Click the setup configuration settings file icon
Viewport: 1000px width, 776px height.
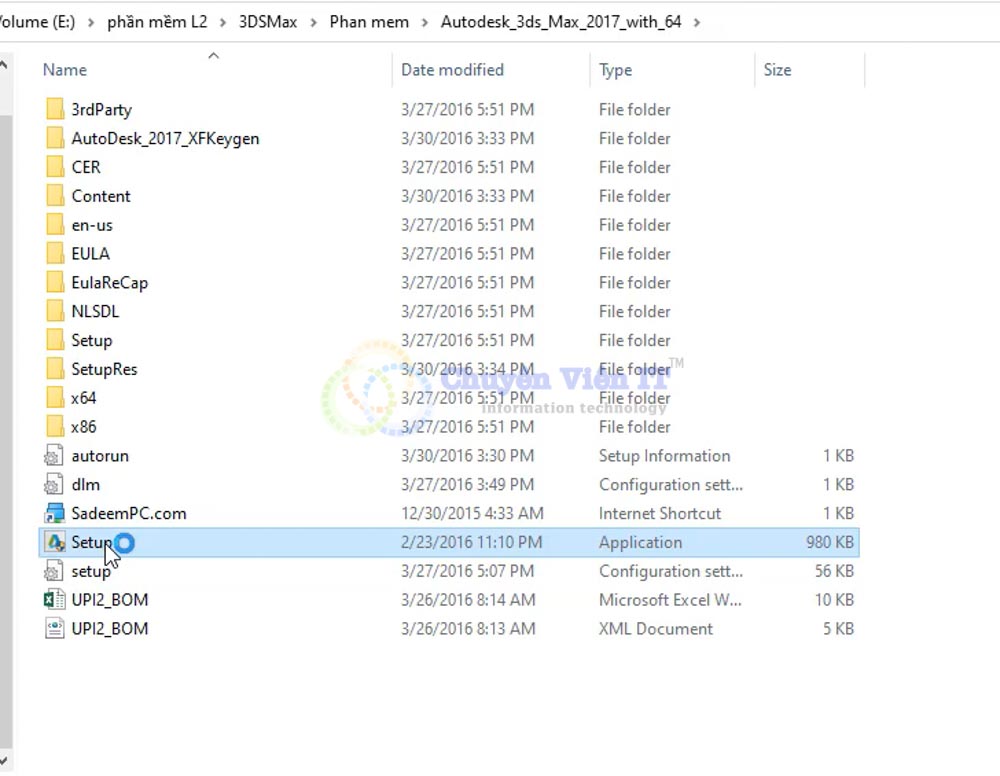(x=54, y=571)
